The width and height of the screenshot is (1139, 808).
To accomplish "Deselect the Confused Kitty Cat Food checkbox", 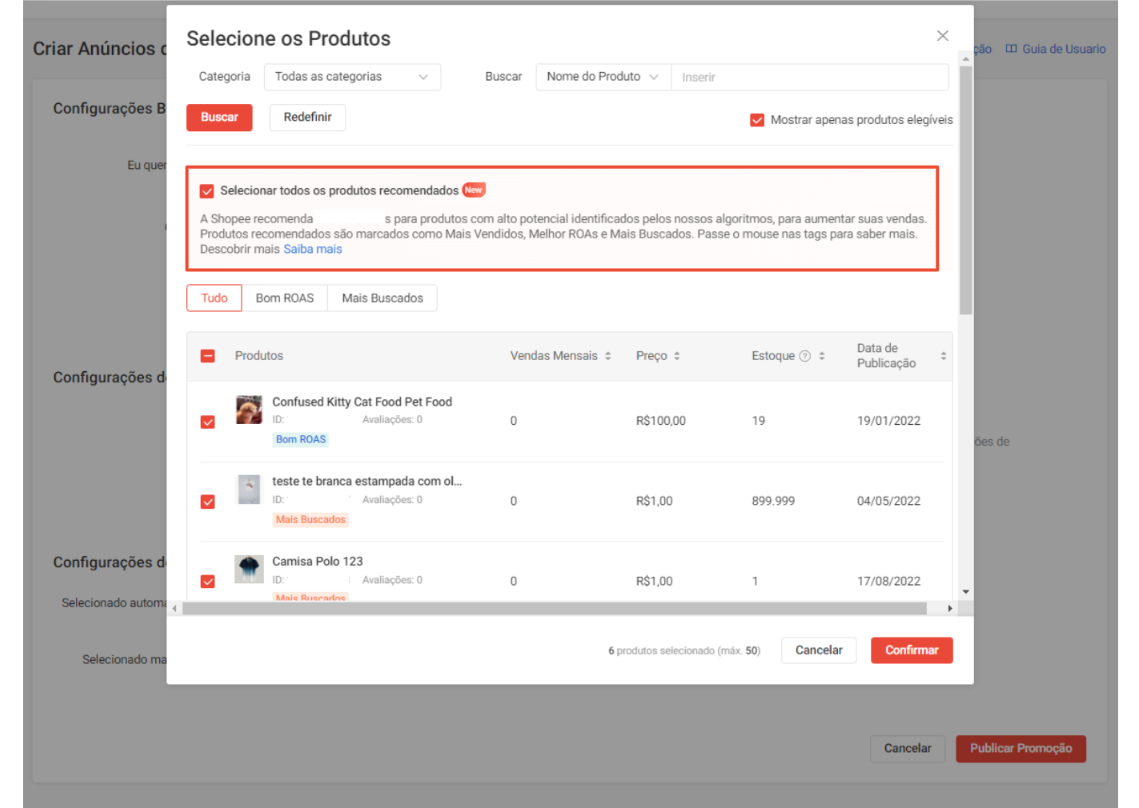I will 208,422.
